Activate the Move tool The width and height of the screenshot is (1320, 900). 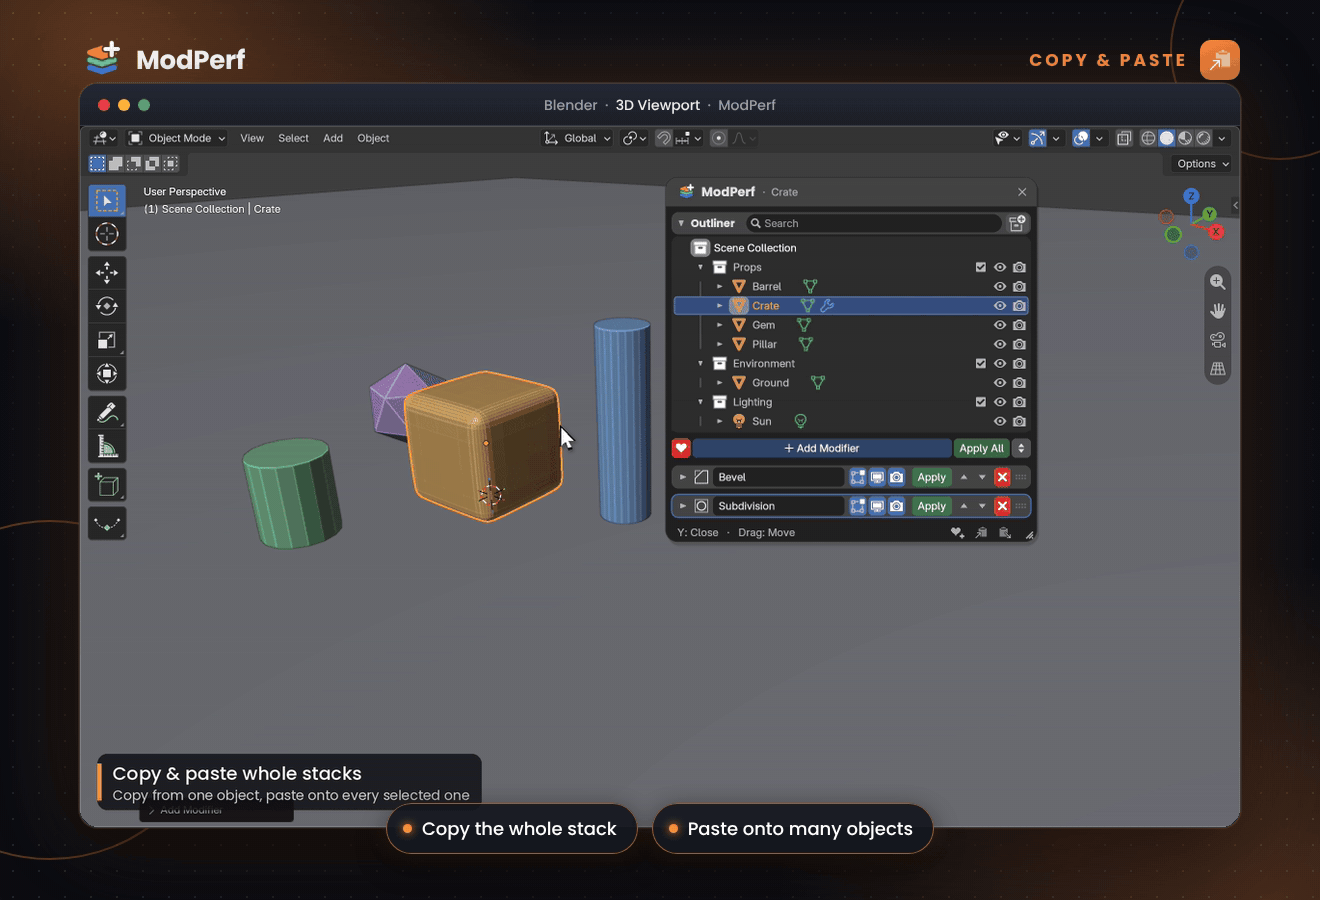107,272
